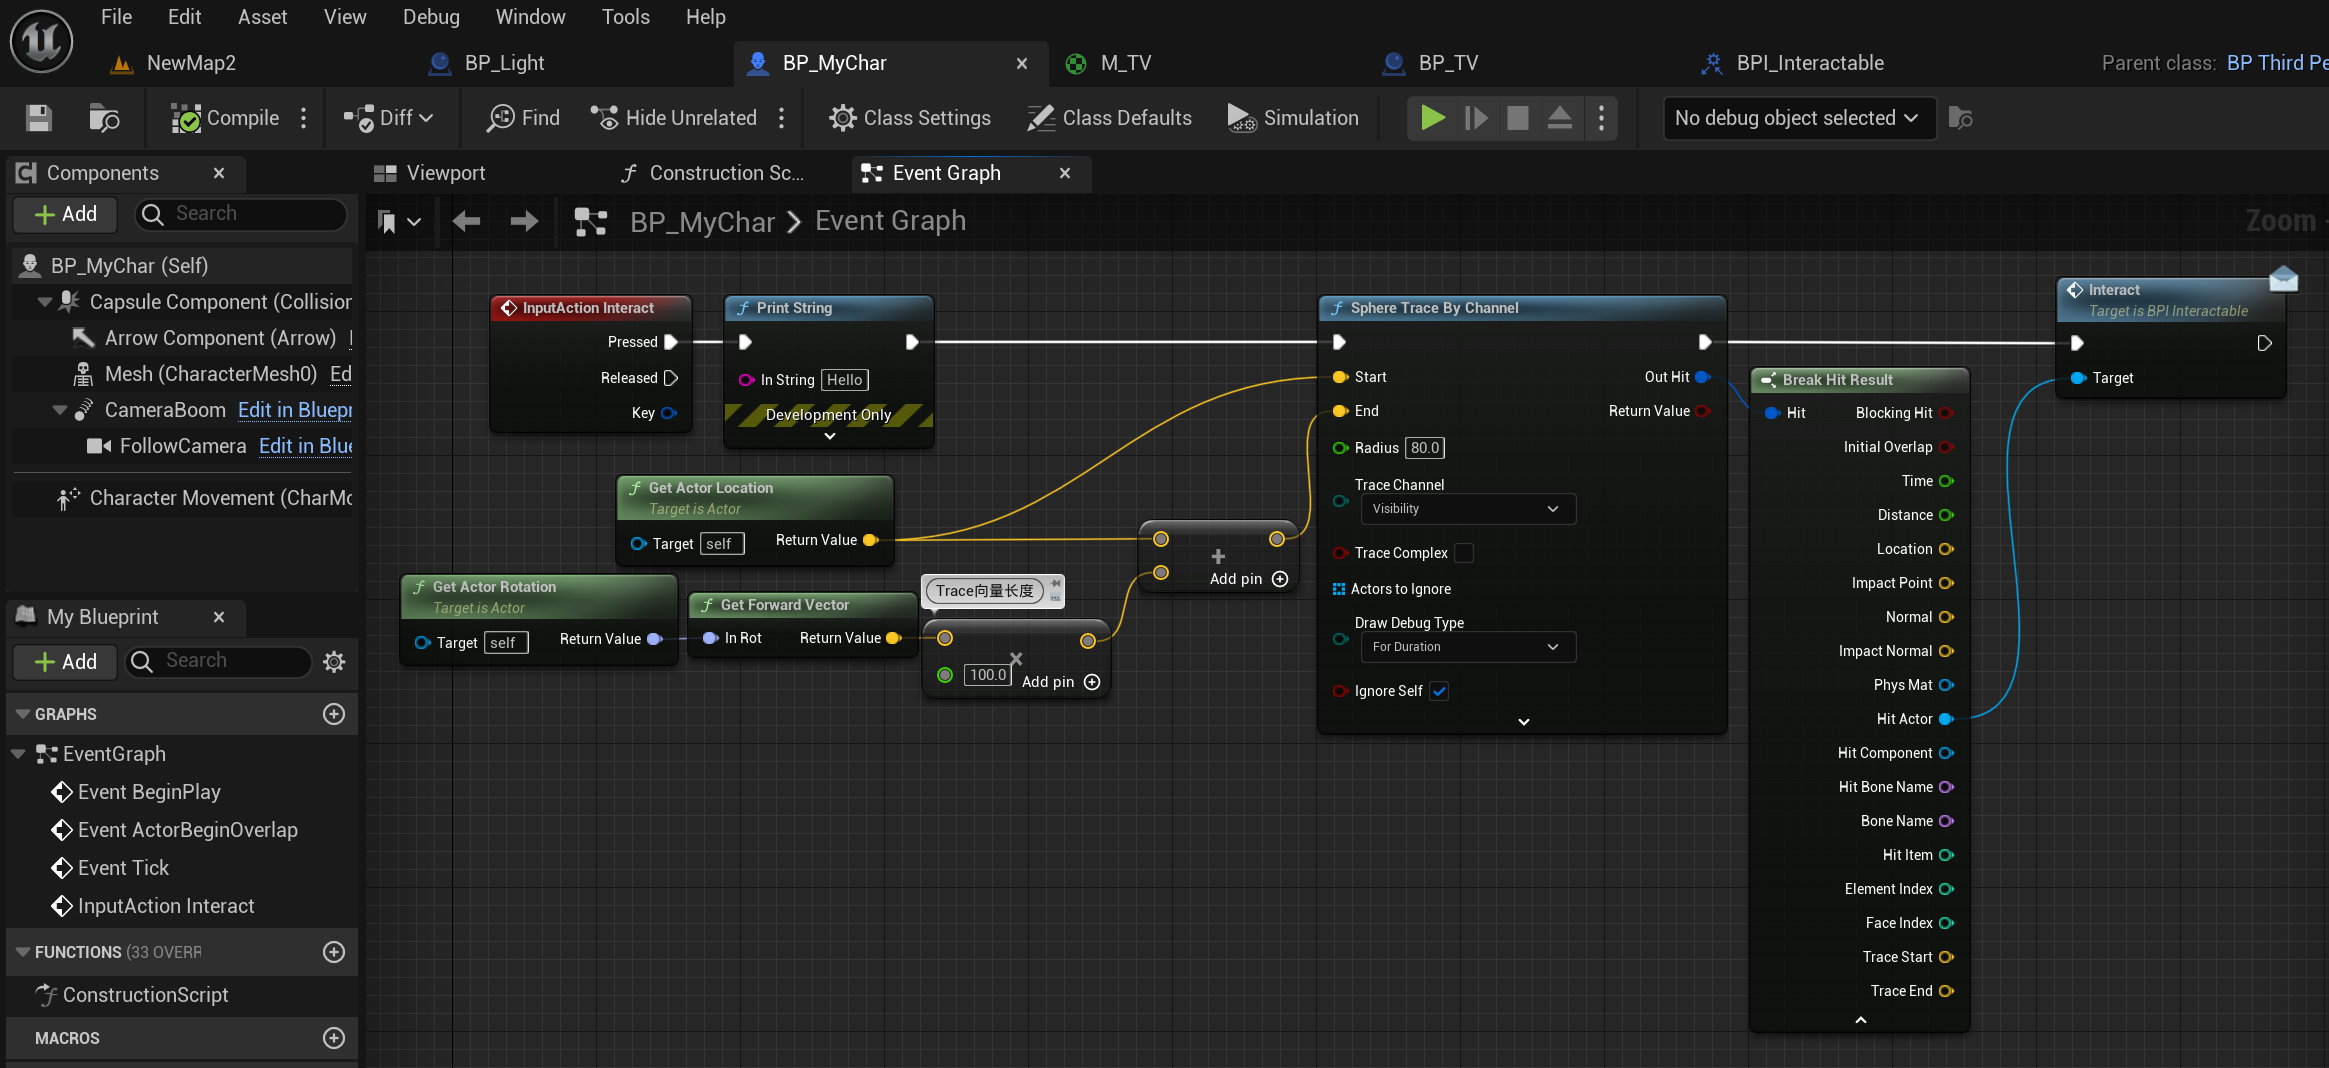This screenshot has height=1068, width=2329.
Task: Click Edit in Blueprint link for FollowCamera
Action: (x=305, y=446)
